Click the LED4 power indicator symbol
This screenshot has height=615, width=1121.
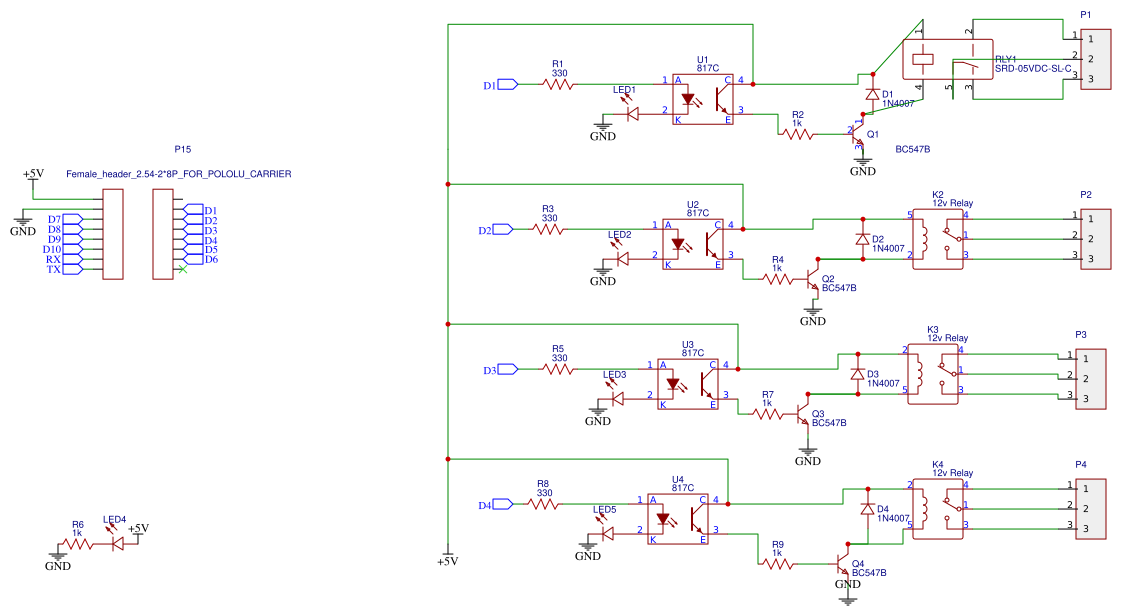(x=117, y=543)
